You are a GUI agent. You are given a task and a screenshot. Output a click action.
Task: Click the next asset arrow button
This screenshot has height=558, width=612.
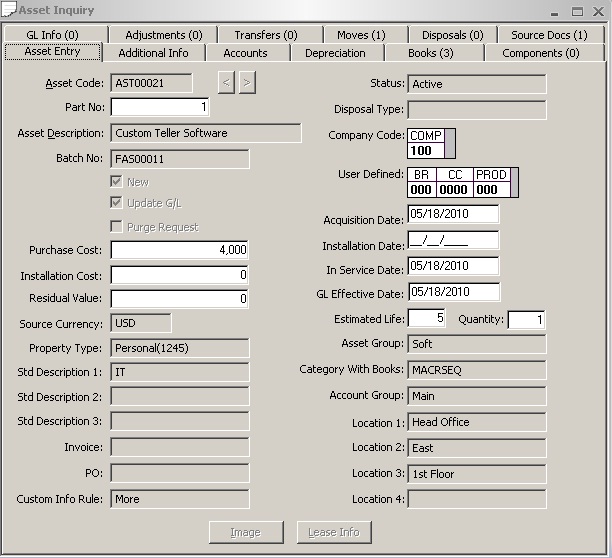[x=247, y=83]
